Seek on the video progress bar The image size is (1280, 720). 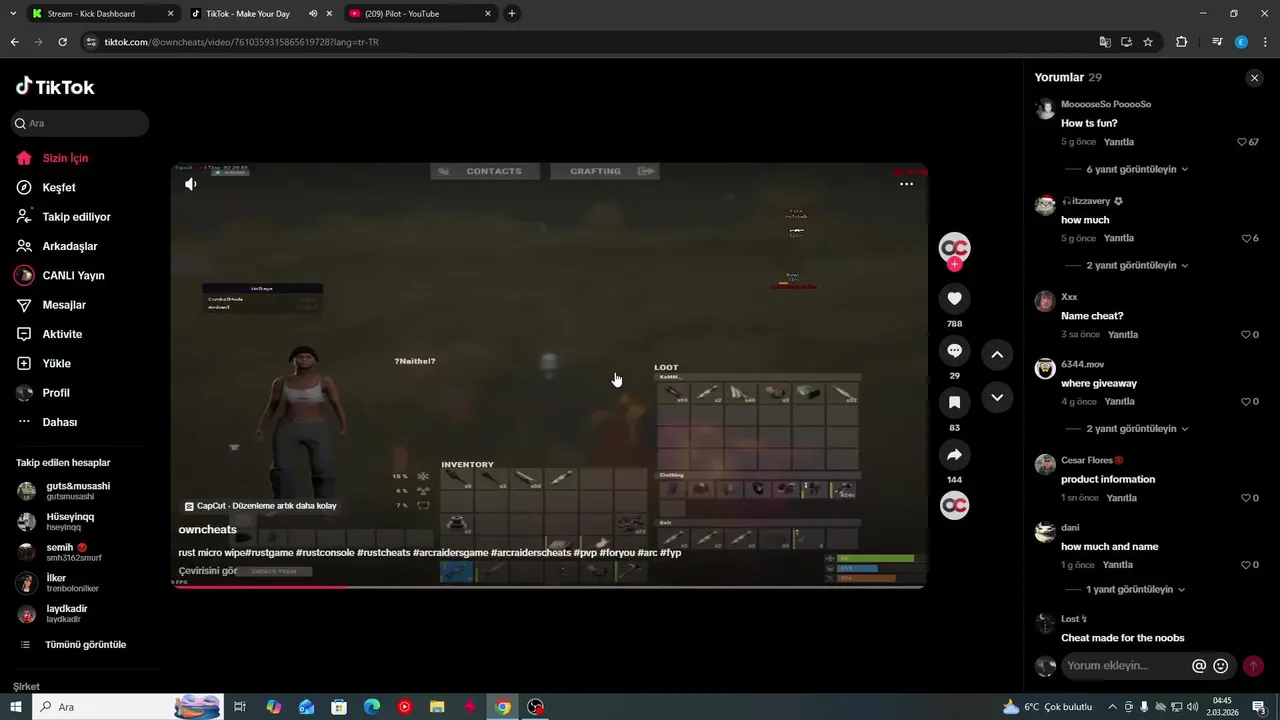(549, 586)
